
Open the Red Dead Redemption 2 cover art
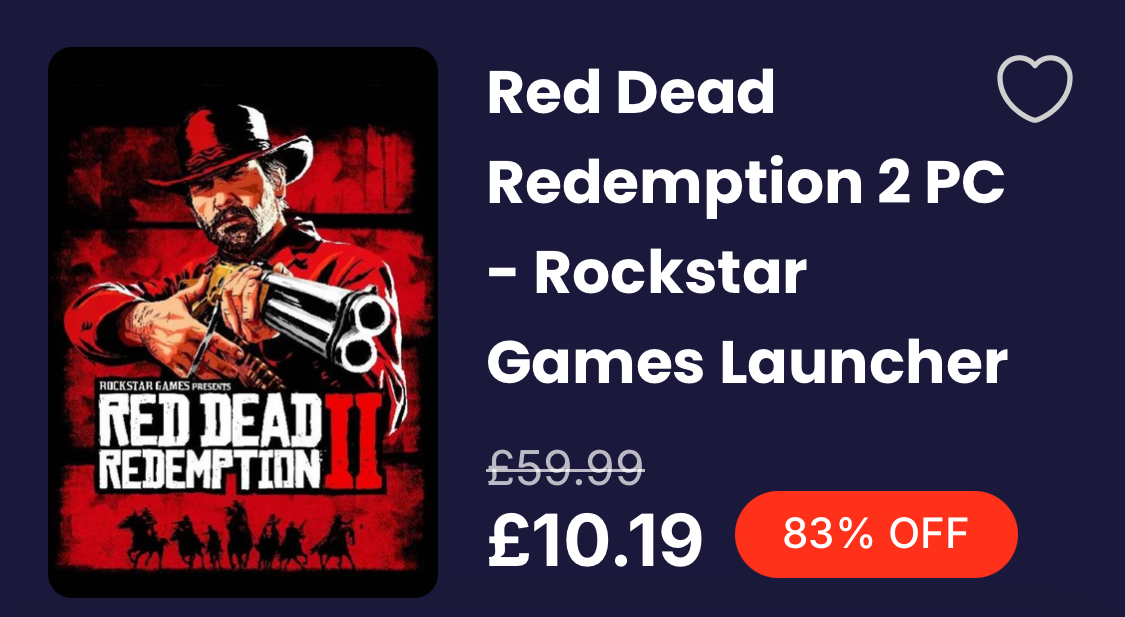243,322
